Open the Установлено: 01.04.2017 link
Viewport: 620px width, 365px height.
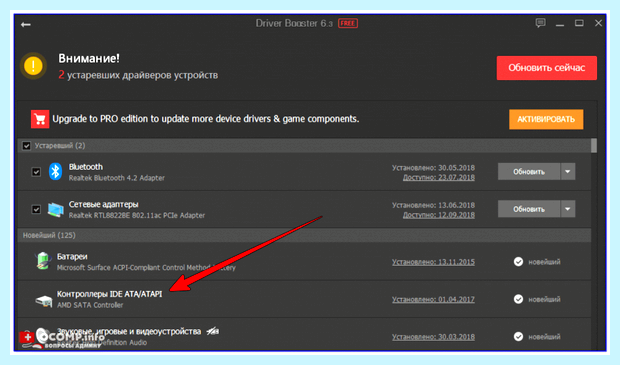tap(433, 299)
